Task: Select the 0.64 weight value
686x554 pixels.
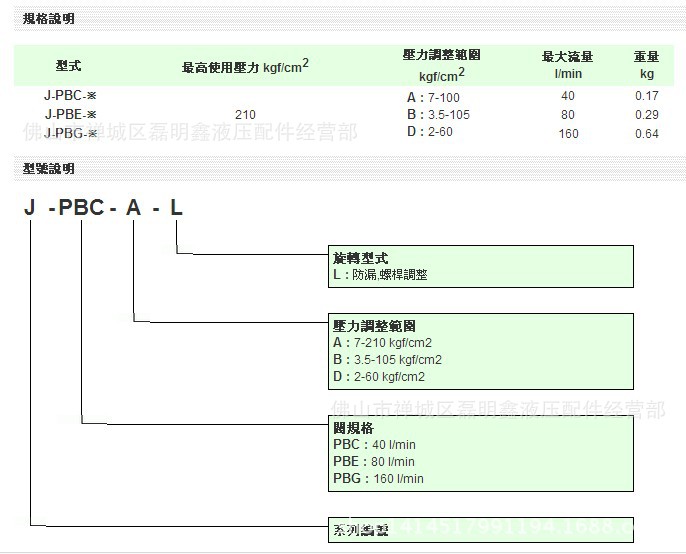Action: [x=647, y=134]
